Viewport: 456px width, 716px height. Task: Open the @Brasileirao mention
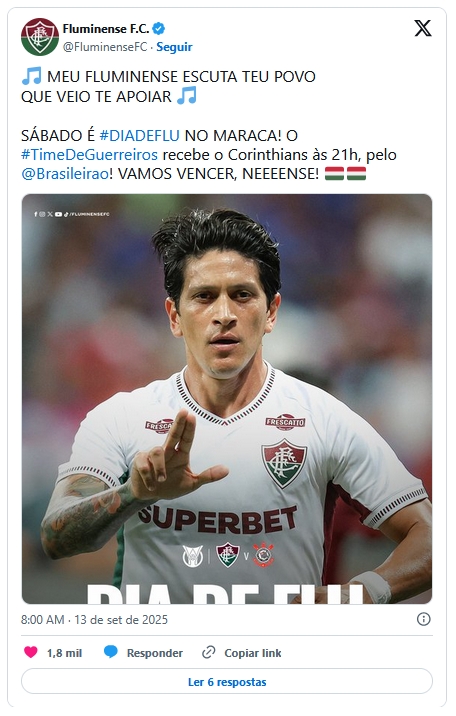click(65, 174)
